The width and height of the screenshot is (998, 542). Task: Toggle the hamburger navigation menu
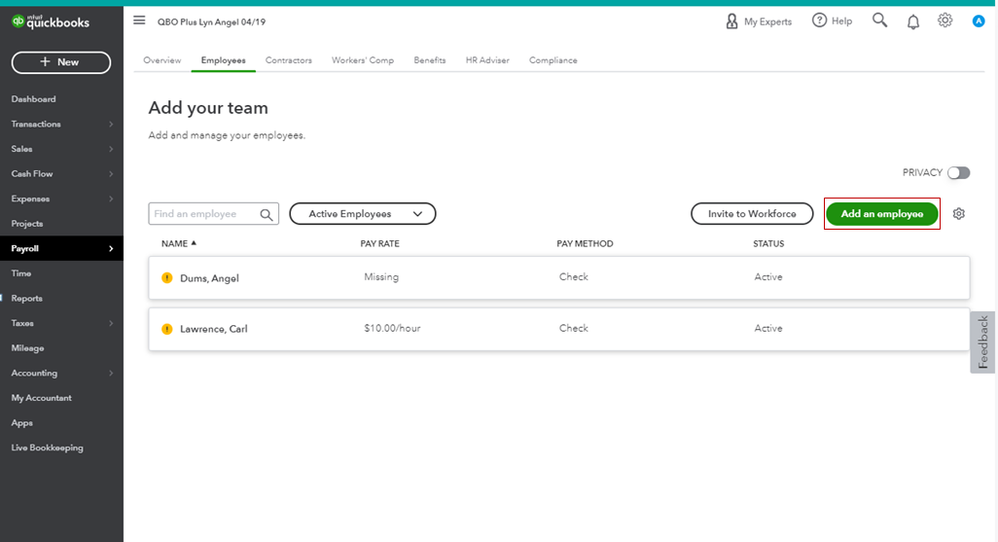click(139, 20)
